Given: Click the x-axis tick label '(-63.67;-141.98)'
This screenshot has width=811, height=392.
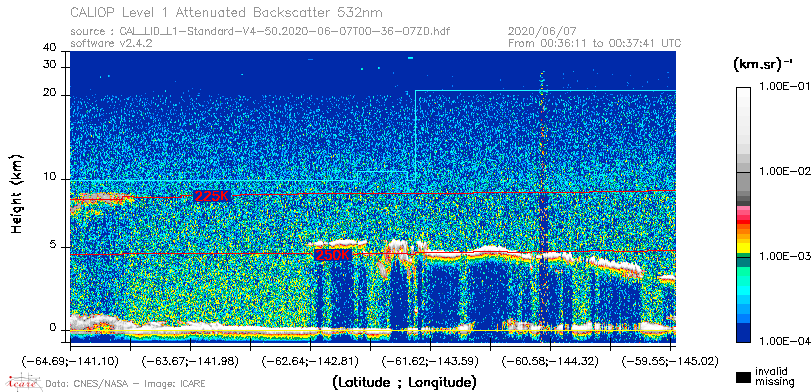Looking at the screenshot, I should point(190,361).
